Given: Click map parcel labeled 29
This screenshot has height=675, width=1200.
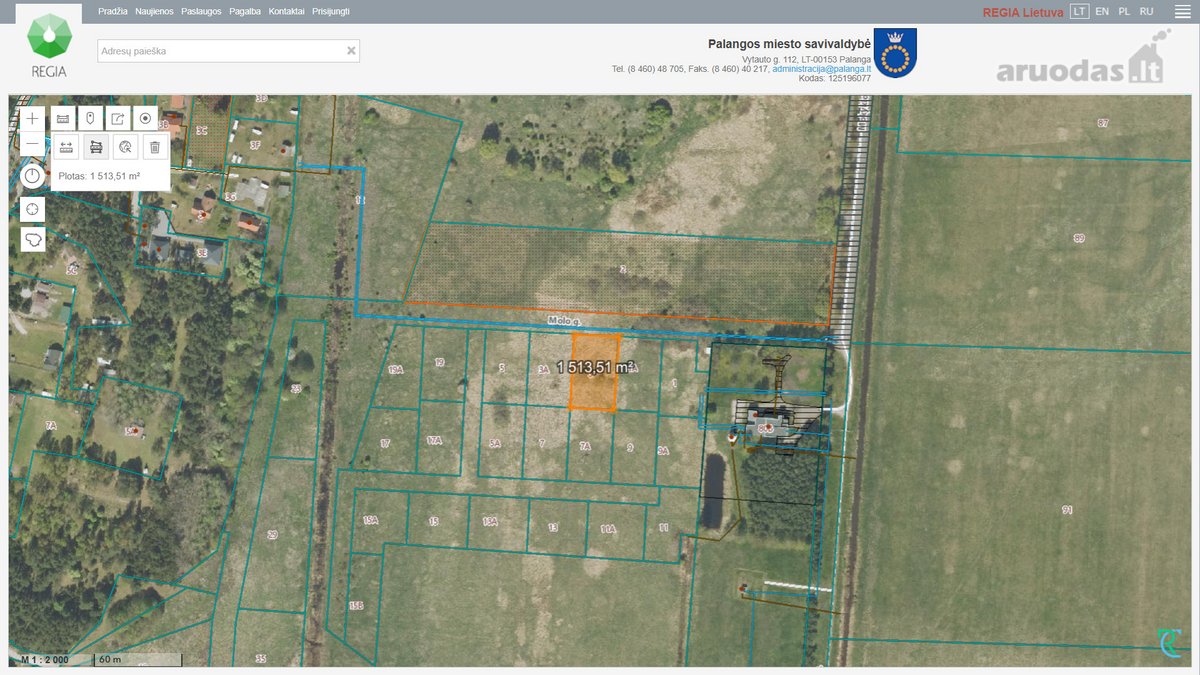Looking at the screenshot, I should pos(272,536).
